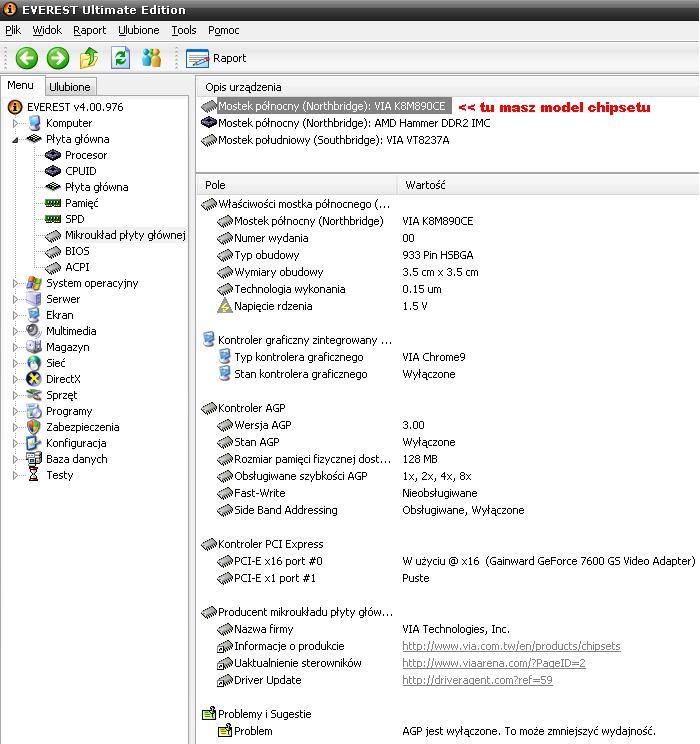Select Southbridge VIA VT8237A device row

click(x=325, y=140)
